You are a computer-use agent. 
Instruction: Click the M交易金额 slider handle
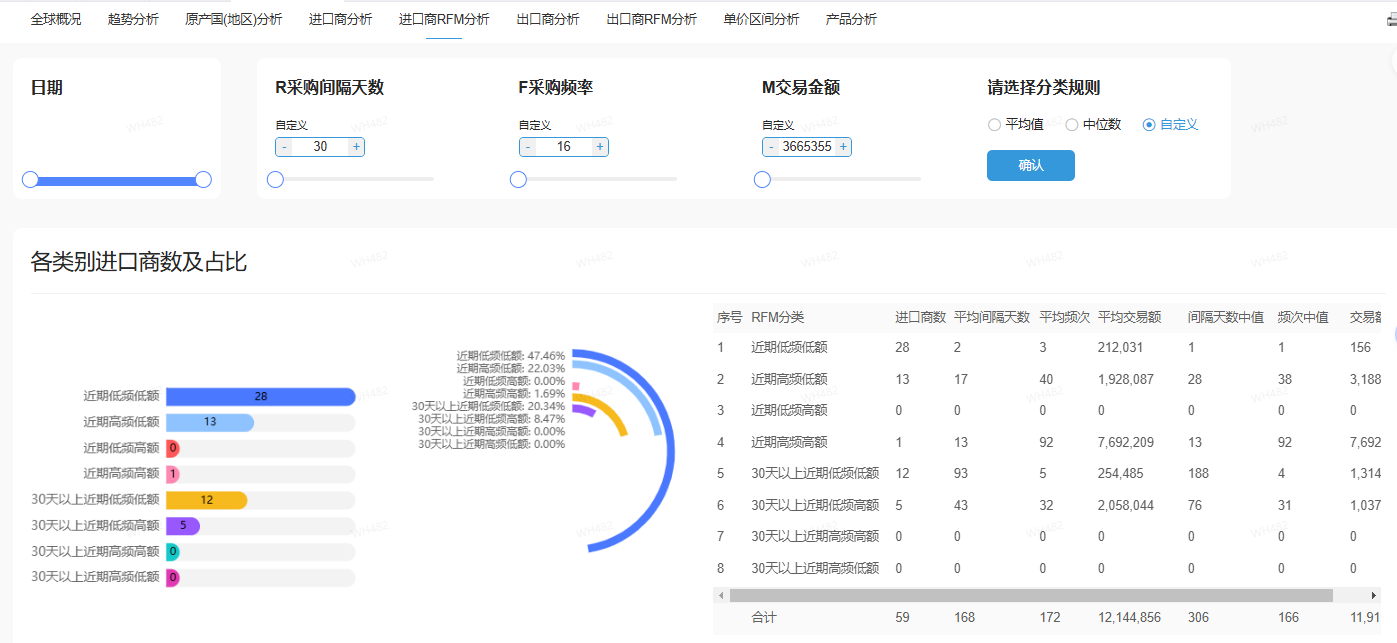[762, 180]
